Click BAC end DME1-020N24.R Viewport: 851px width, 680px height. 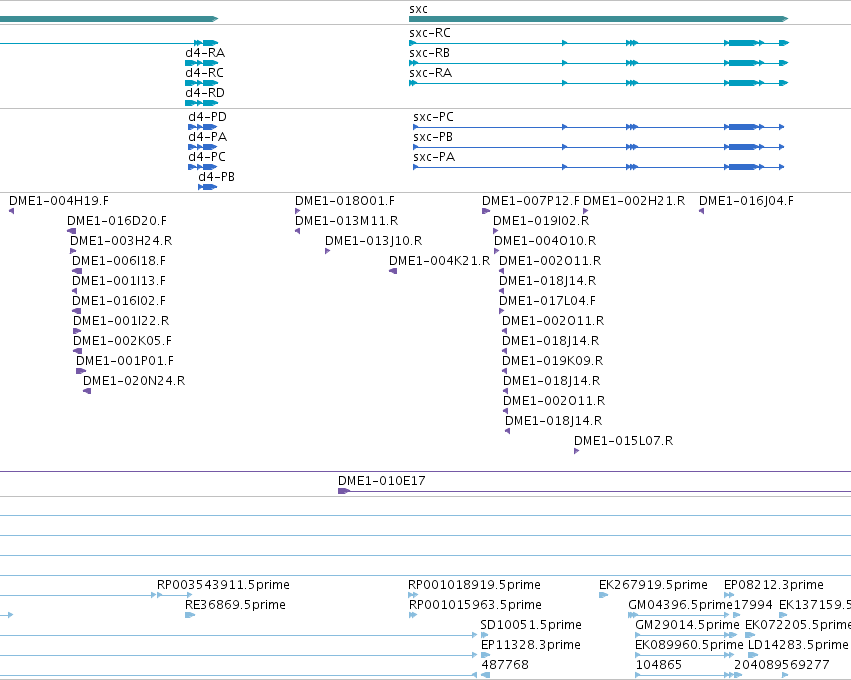tap(134, 382)
